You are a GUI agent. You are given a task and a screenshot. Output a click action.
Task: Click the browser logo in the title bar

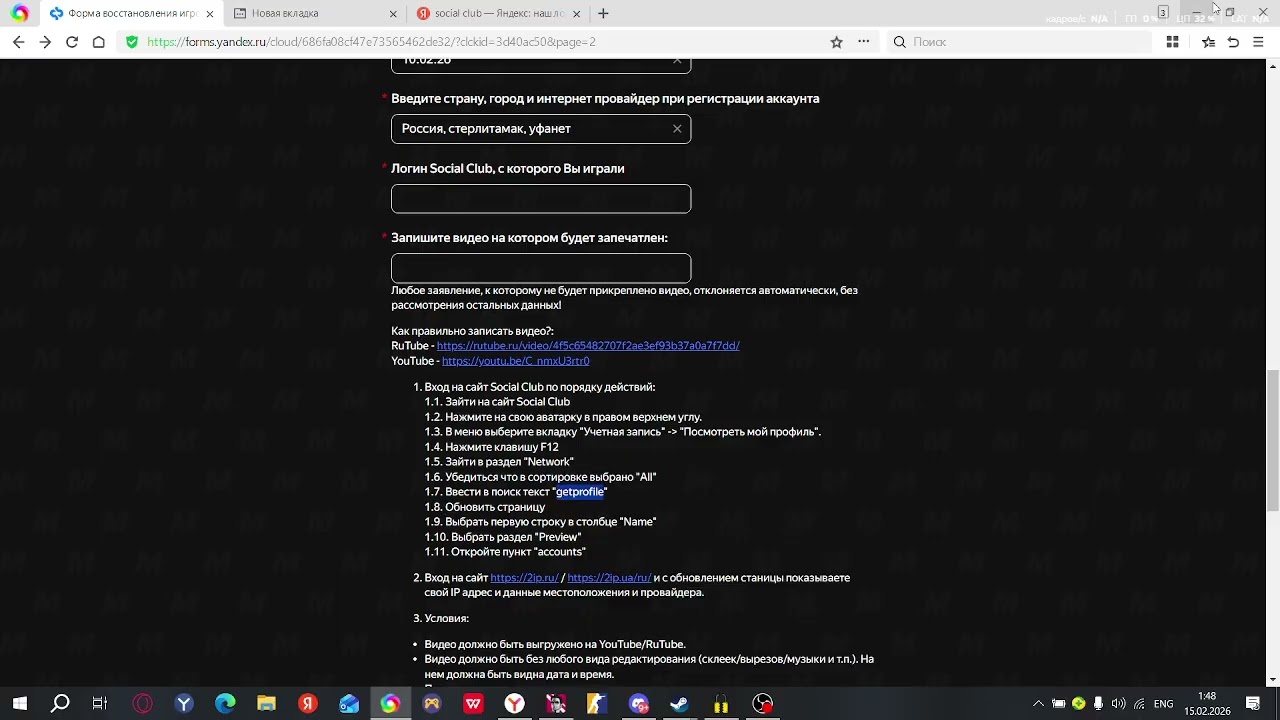point(20,14)
